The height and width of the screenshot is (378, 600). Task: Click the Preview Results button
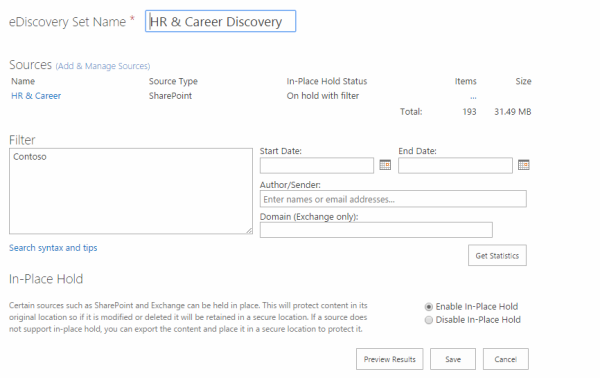390,359
